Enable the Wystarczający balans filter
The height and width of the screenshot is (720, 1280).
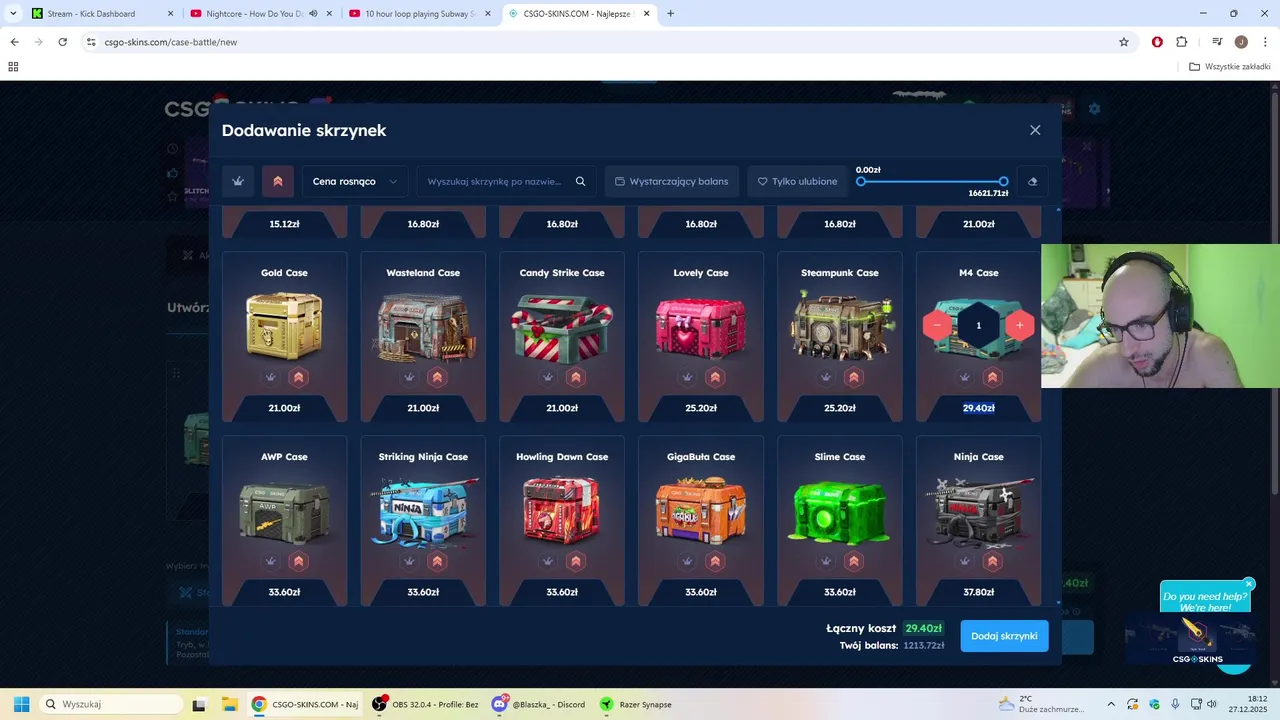click(x=672, y=181)
